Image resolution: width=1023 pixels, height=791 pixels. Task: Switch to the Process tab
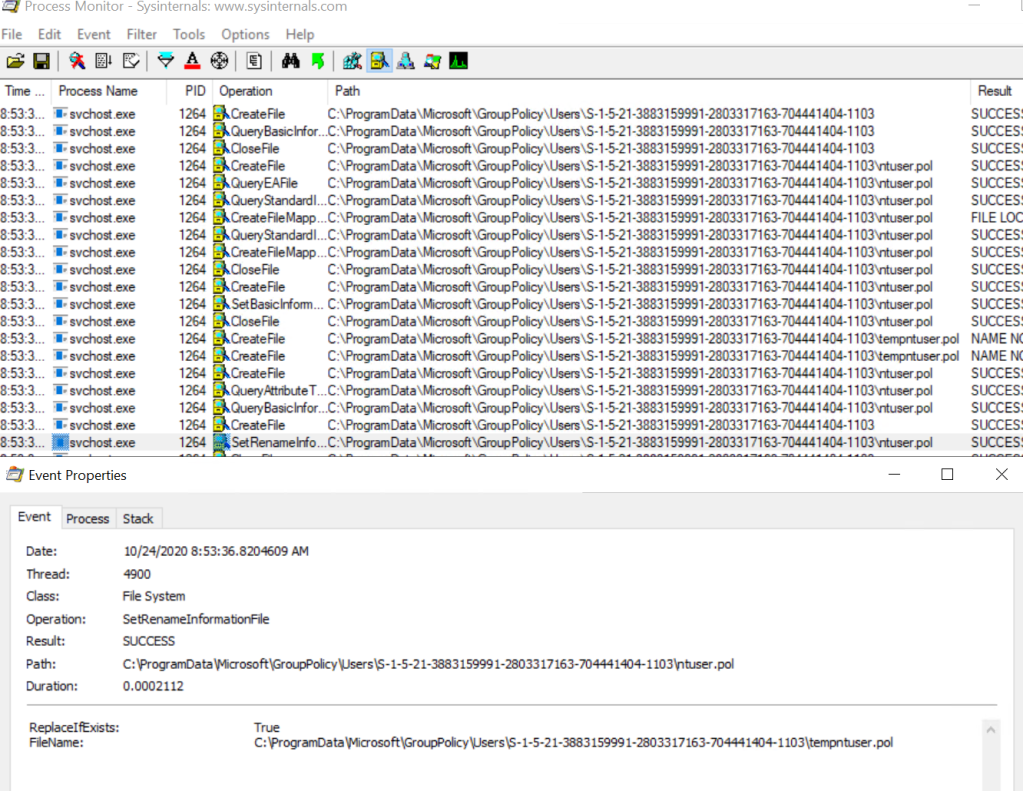87,518
